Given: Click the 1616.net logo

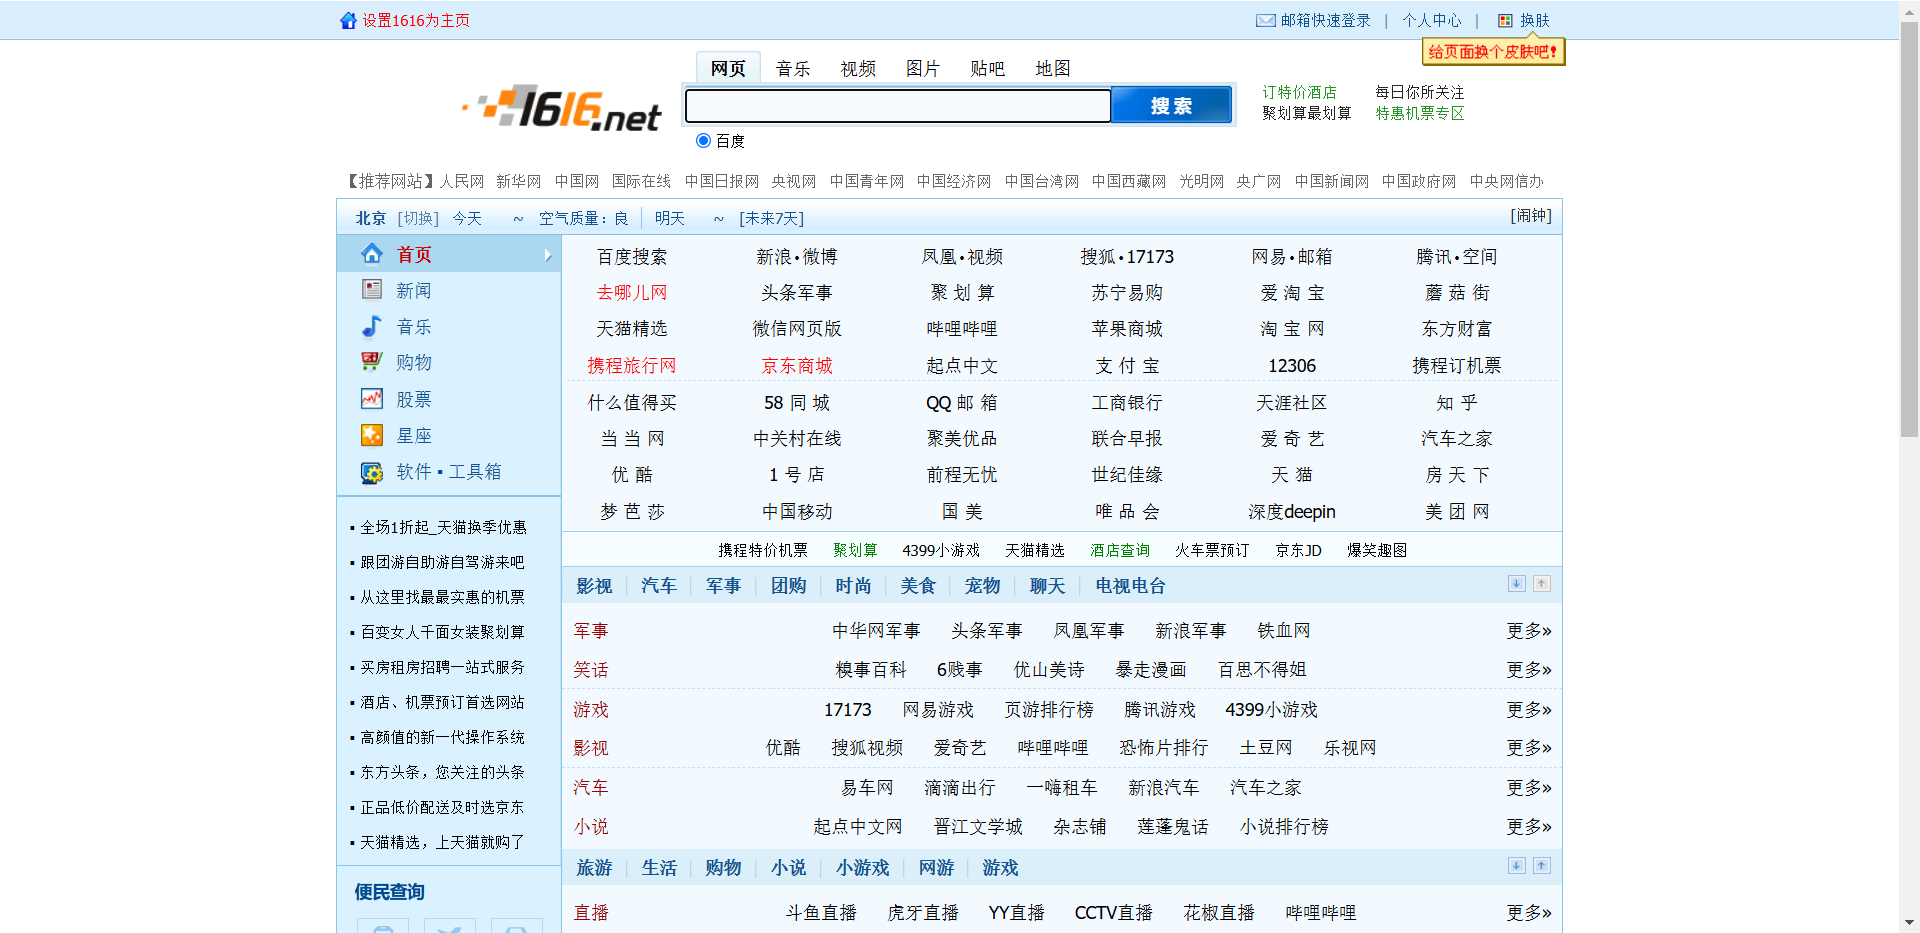Looking at the screenshot, I should point(560,110).
